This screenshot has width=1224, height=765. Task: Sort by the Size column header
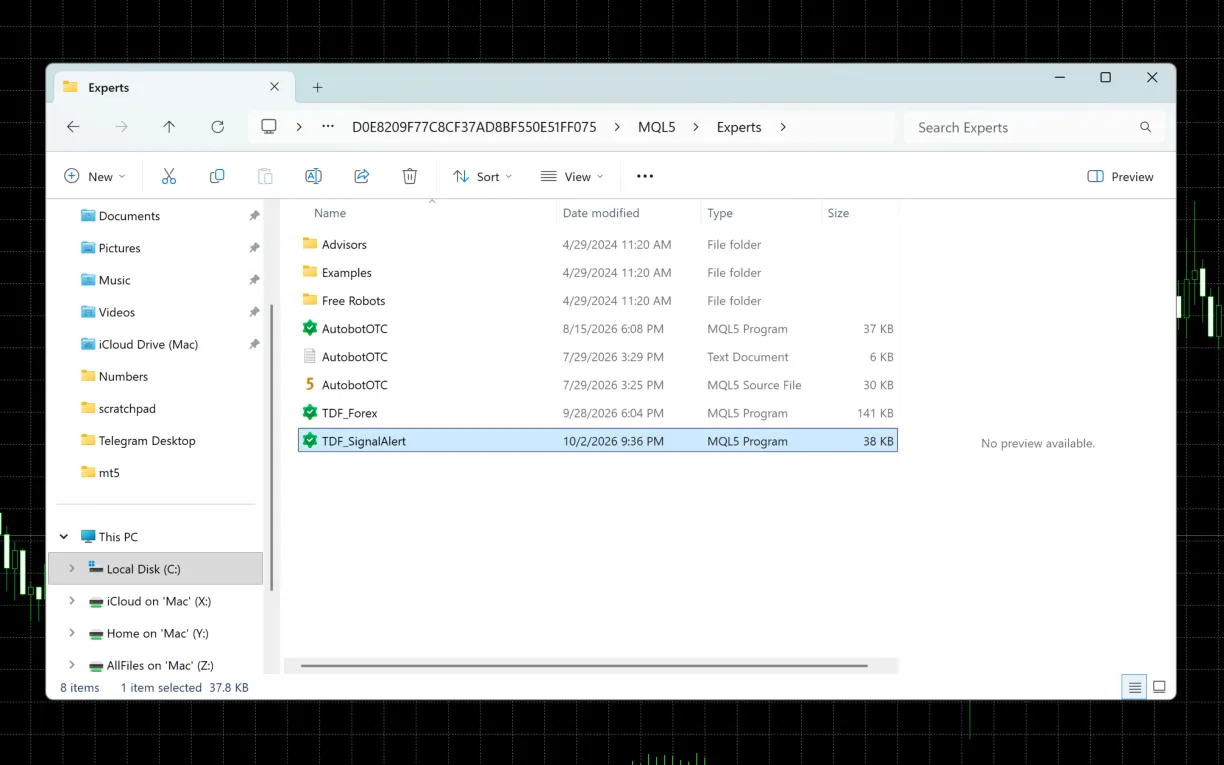pyautogui.click(x=838, y=213)
